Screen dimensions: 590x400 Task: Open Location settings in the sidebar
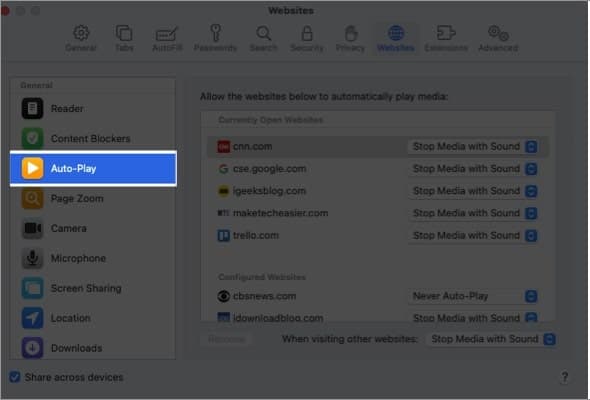coord(93,318)
